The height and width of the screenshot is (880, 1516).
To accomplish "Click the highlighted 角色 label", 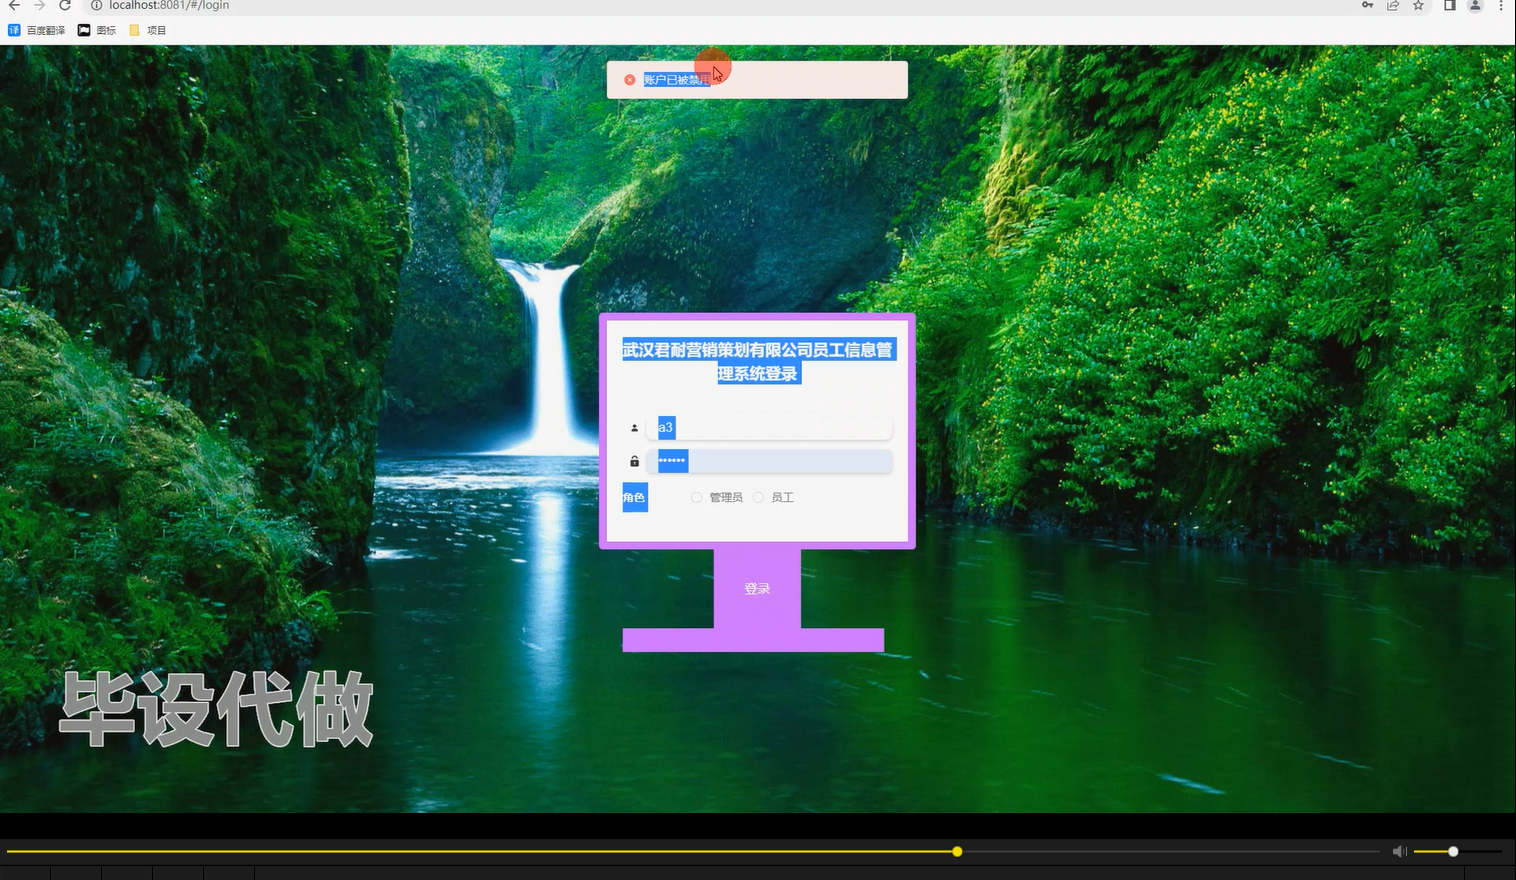I will [x=635, y=497].
